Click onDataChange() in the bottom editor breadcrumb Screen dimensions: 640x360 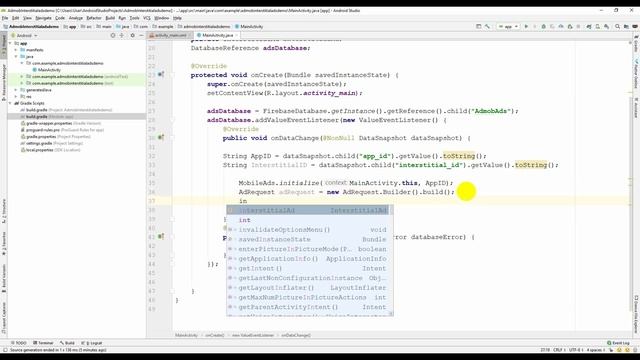click(x=296, y=335)
